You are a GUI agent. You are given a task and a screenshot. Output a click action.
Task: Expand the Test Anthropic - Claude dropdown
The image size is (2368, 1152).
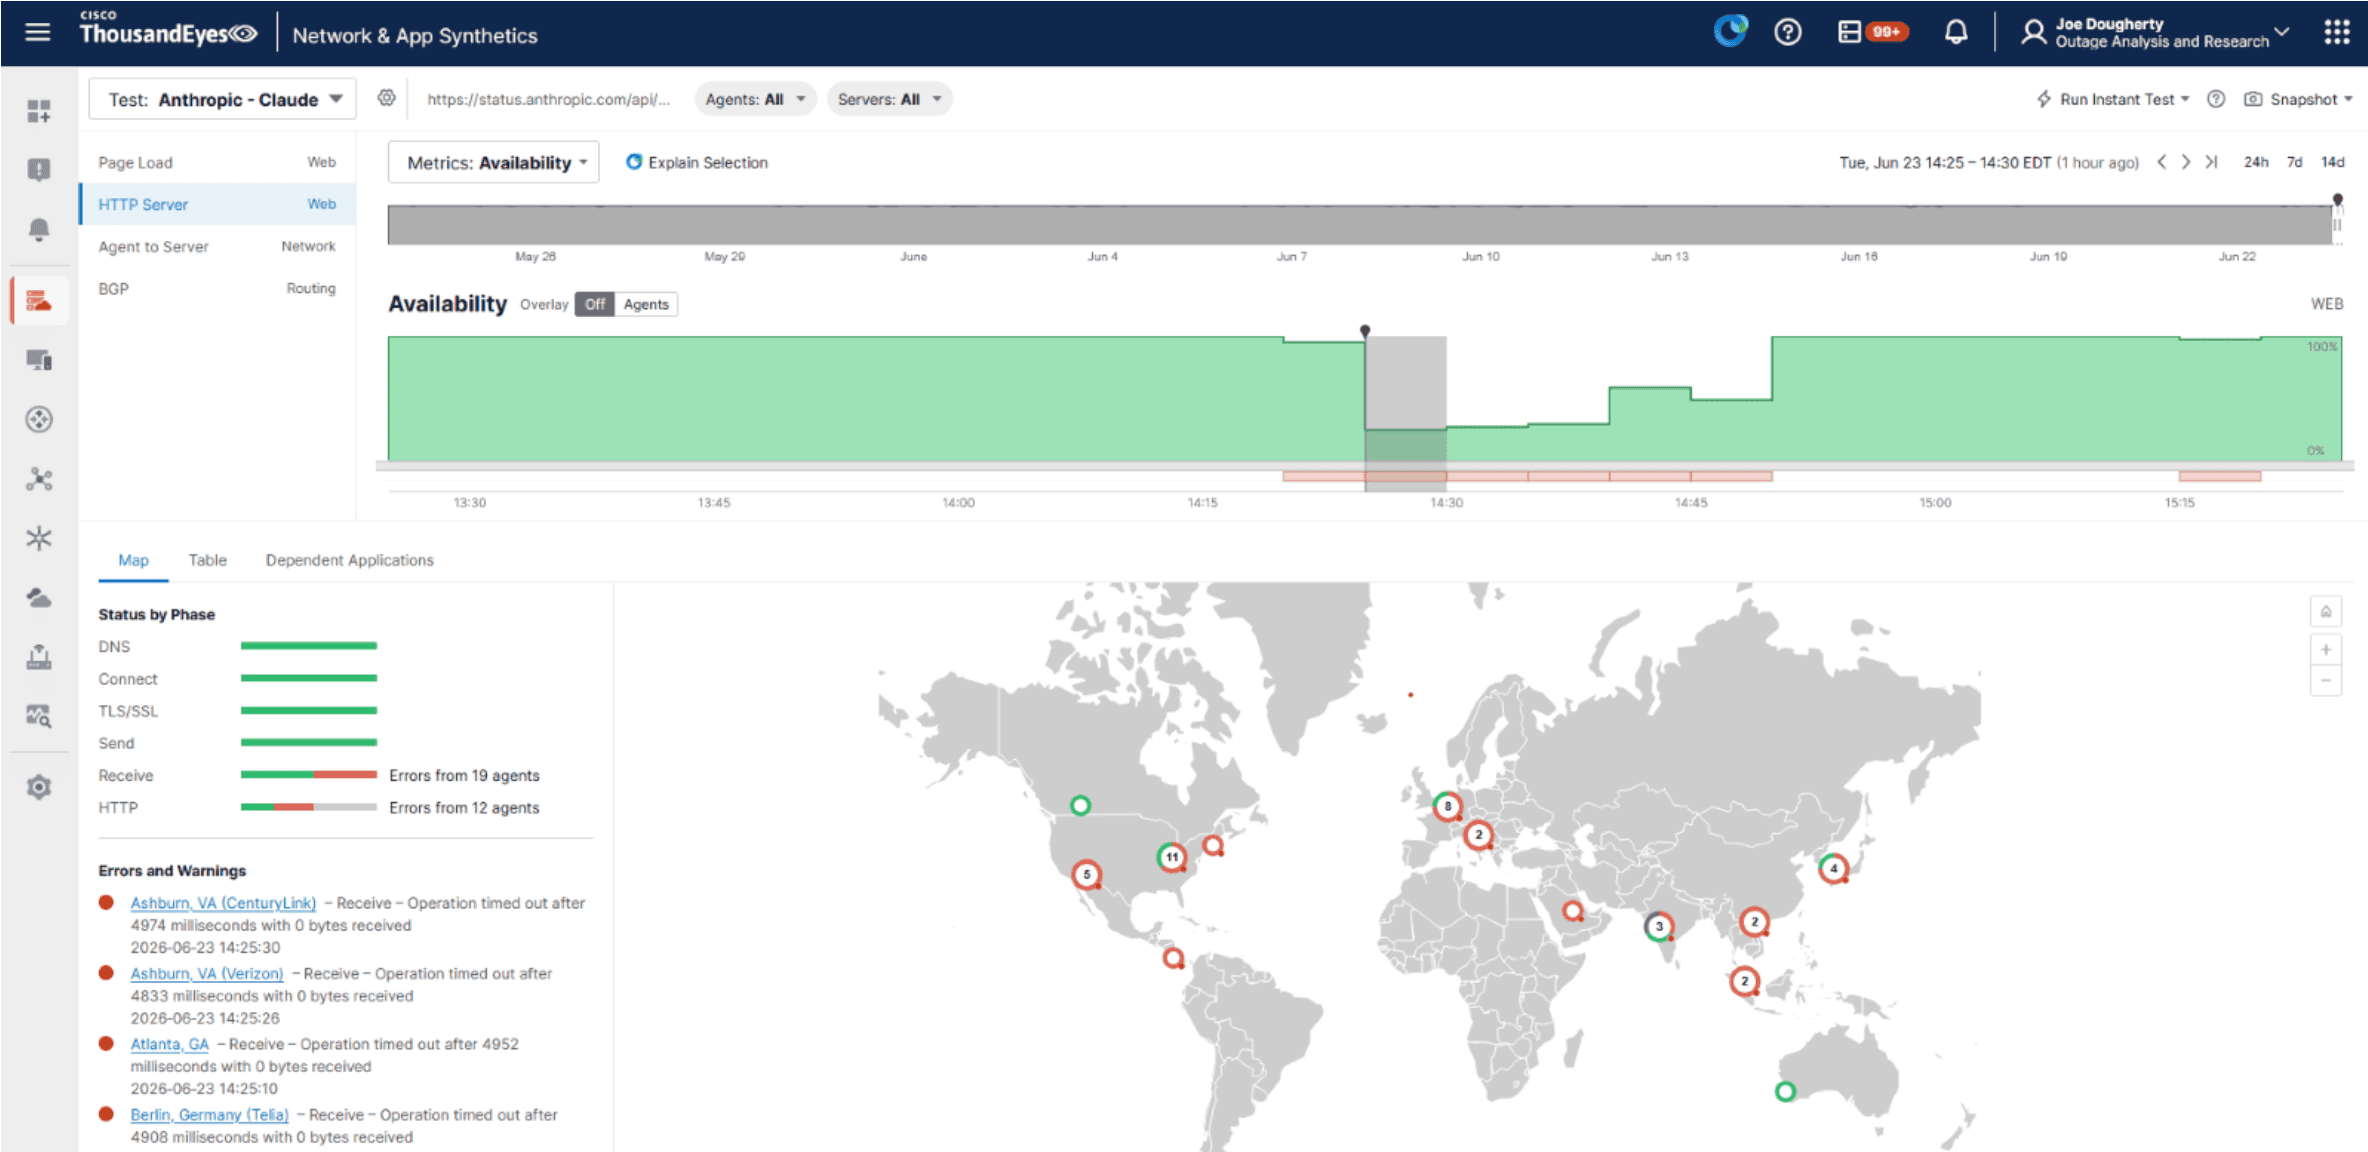point(223,99)
